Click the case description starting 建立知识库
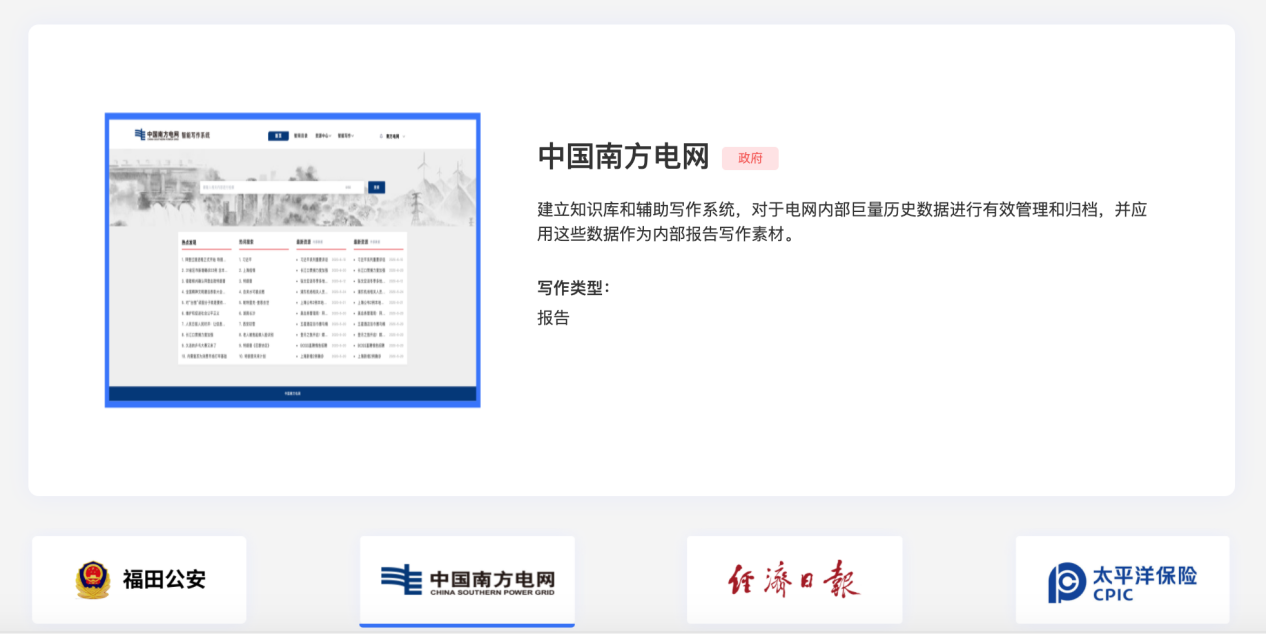Screen dimensions: 1266x634 point(842,222)
